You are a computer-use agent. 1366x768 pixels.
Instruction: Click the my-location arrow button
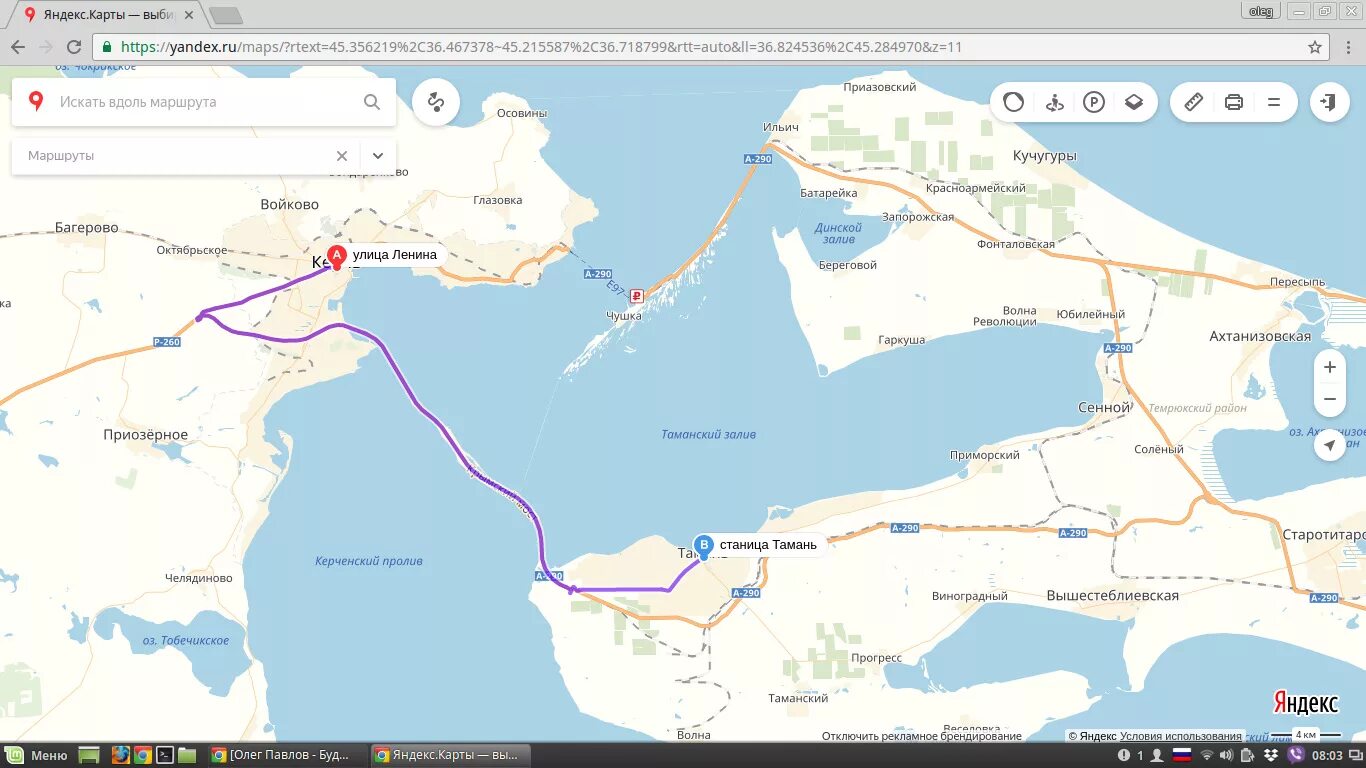(1330, 445)
